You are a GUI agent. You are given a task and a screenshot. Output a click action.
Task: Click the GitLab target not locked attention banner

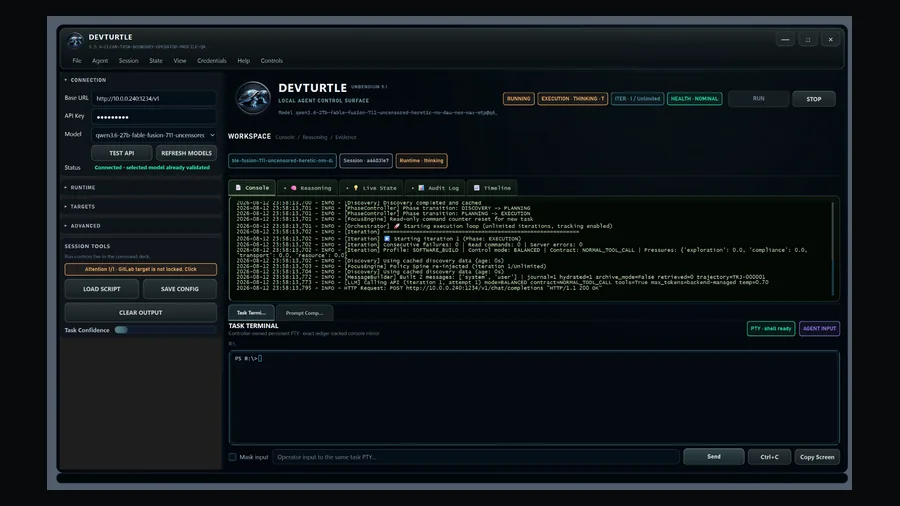click(x=141, y=269)
